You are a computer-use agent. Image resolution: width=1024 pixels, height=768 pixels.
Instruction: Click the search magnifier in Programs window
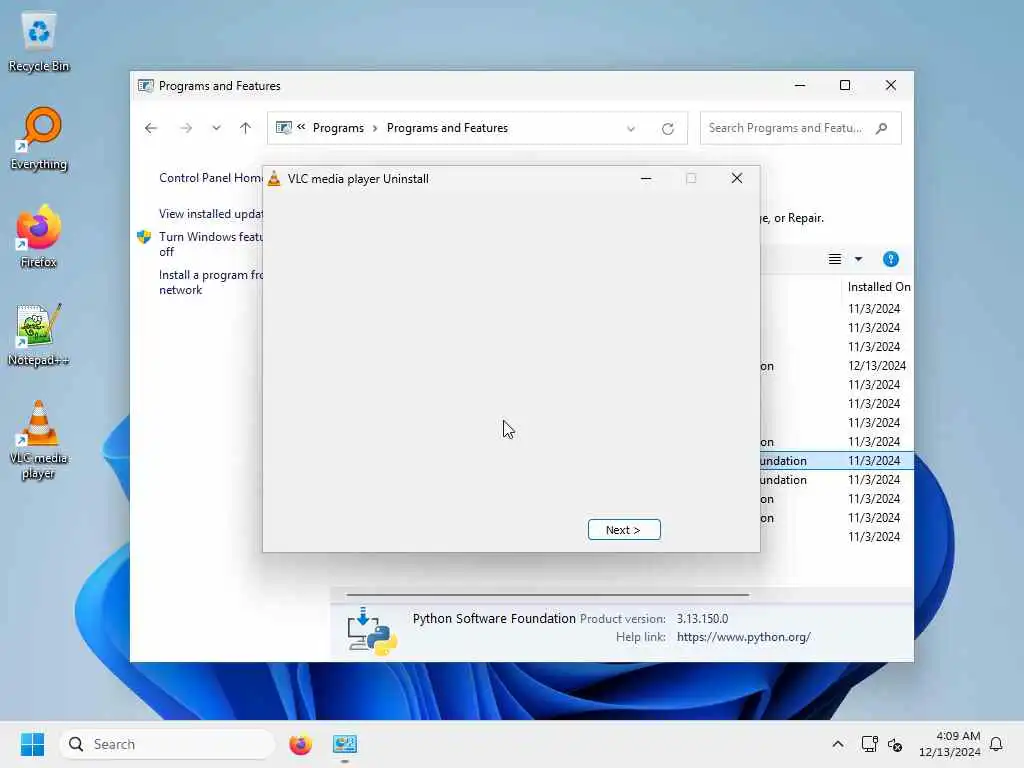882,128
